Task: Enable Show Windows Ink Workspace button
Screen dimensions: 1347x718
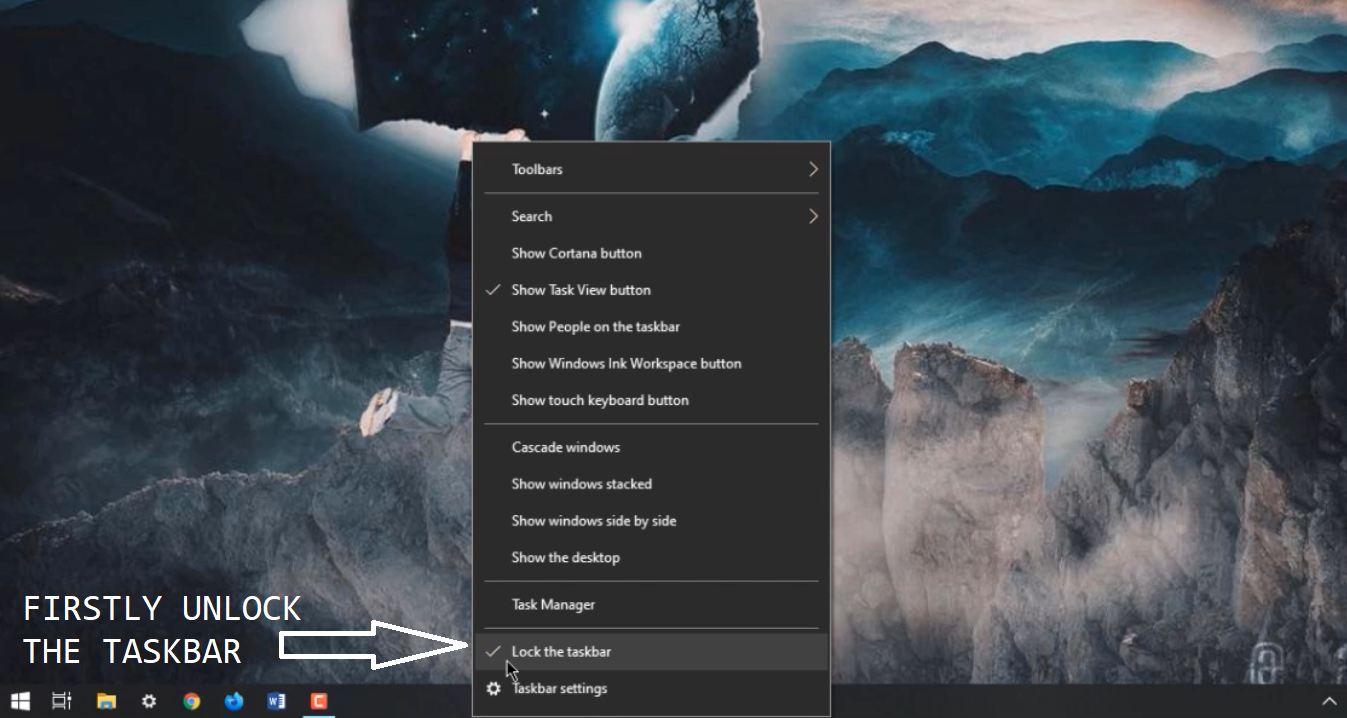Action: [x=651, y=363]
